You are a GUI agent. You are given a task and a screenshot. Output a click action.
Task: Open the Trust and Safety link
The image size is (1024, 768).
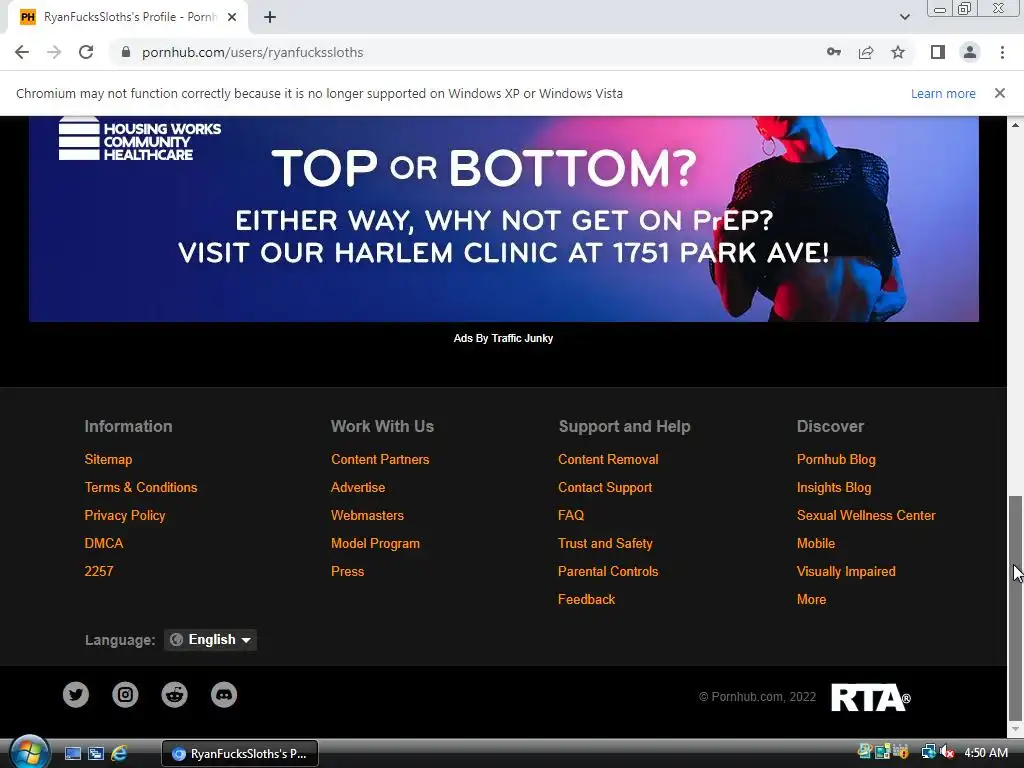coord(605,543)
